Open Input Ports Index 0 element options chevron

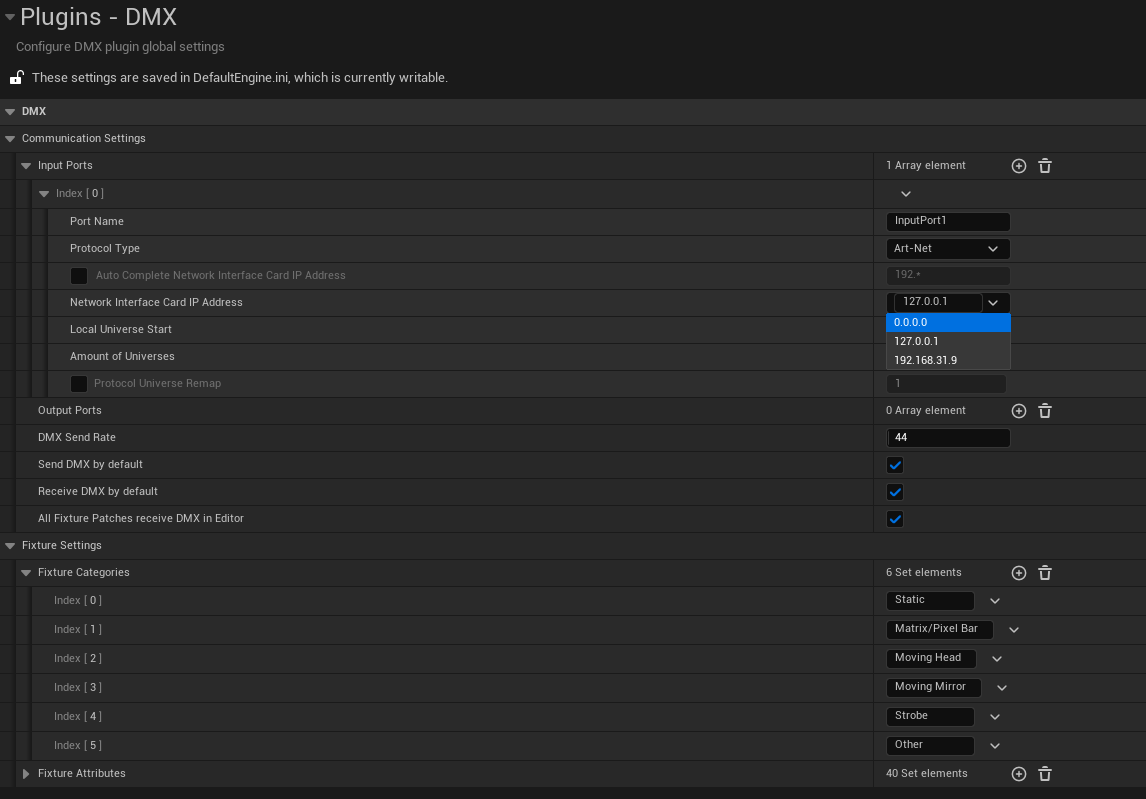pyautogui.click(x=906, y=194)
